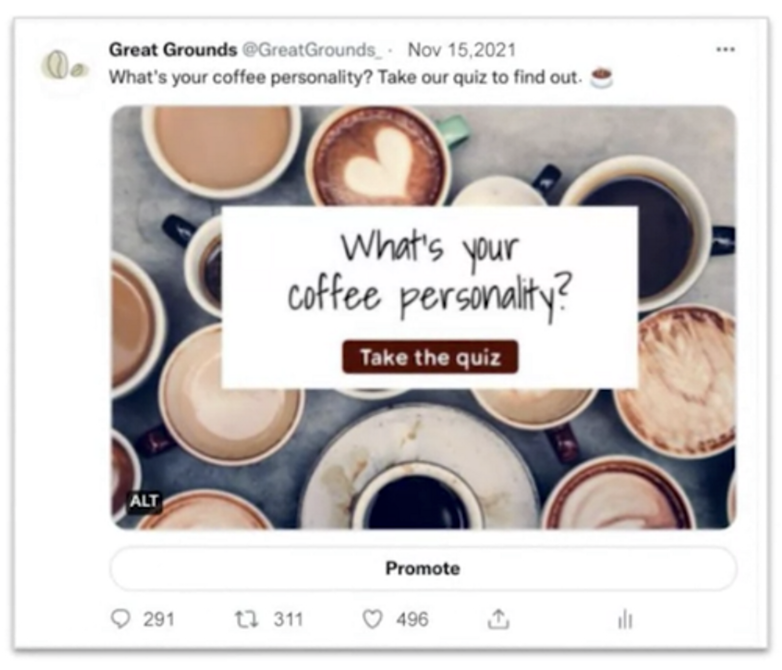Screen dimensions: 782x670
Task: Click the ALT badge on the image
Action: pos(144,500)
